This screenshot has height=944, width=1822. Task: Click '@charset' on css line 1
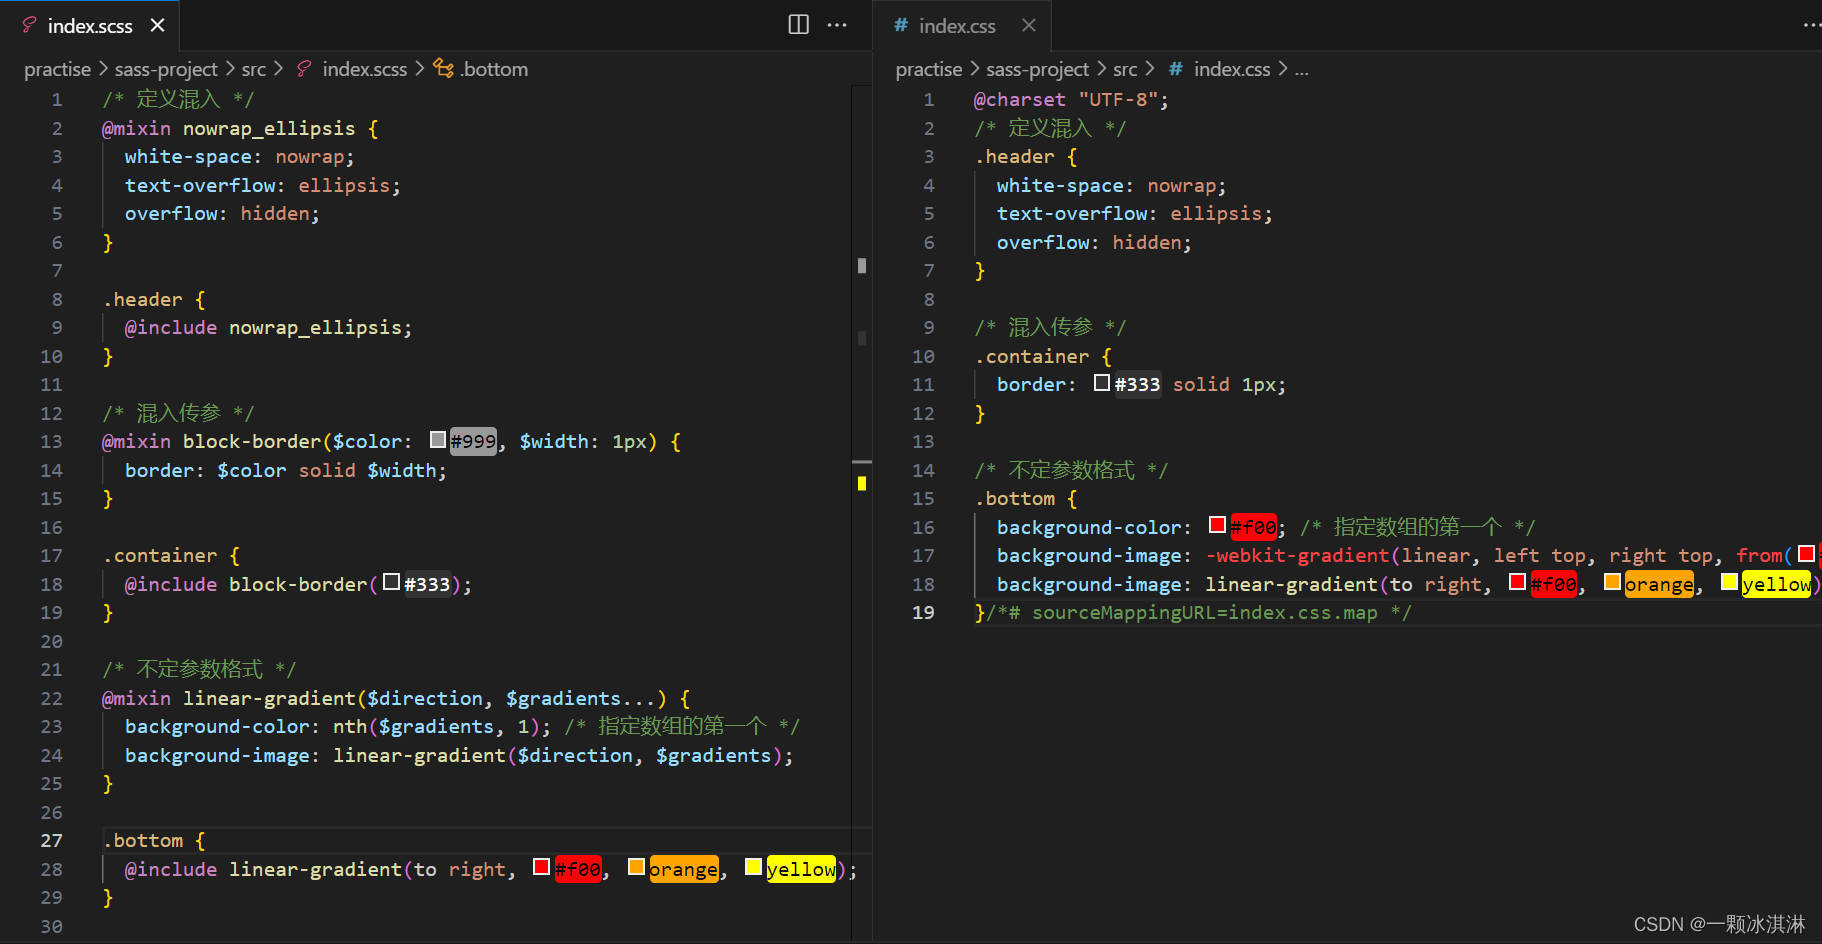point(1020,100)
